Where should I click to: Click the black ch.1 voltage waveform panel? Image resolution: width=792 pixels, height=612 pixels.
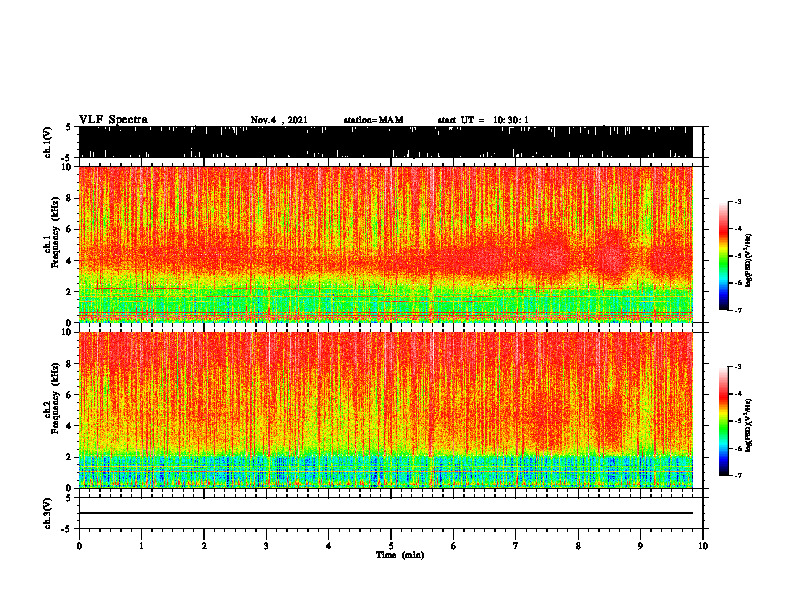pos(385,142)
